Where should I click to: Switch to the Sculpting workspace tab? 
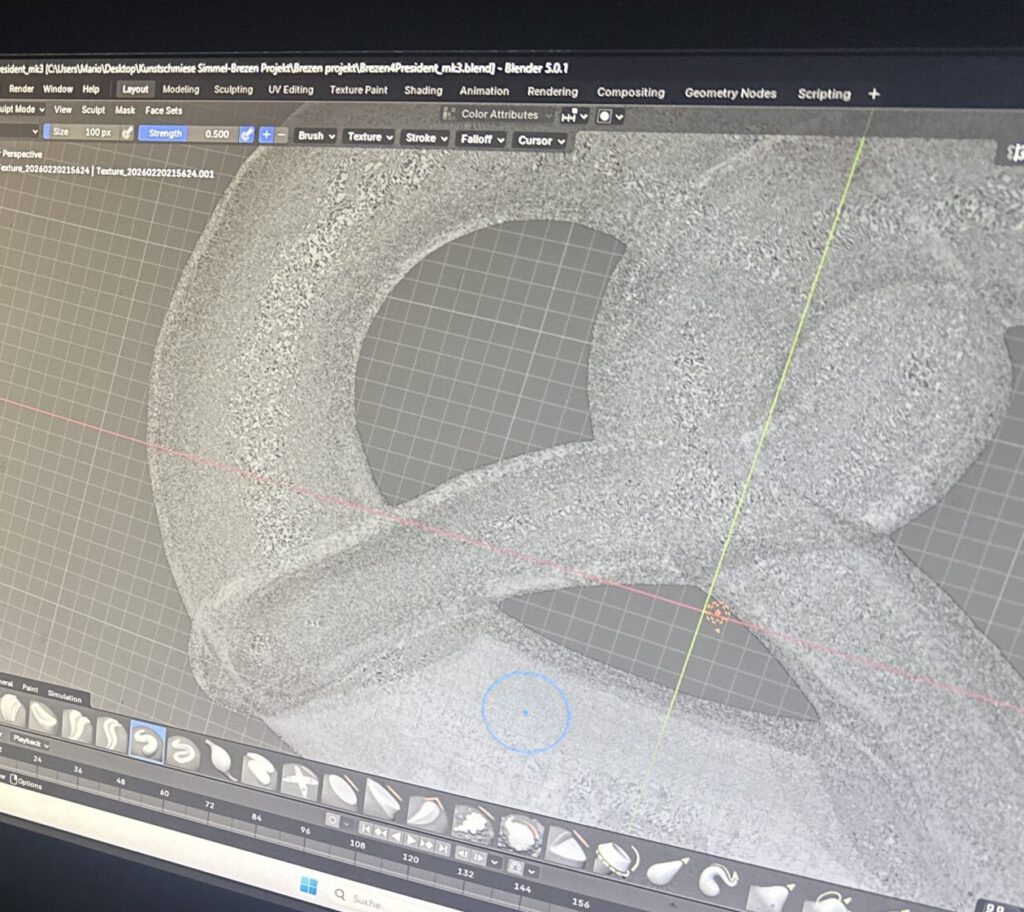[x=233, y=90]
